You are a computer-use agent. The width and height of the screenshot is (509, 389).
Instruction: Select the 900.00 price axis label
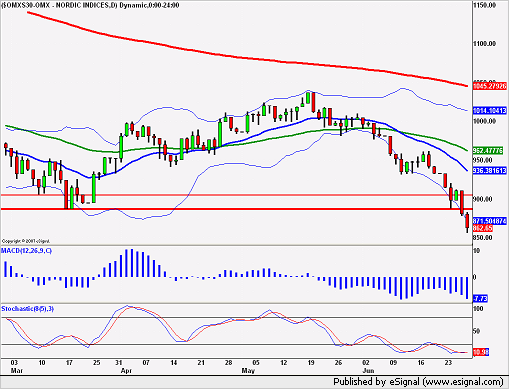coord(482,199)
